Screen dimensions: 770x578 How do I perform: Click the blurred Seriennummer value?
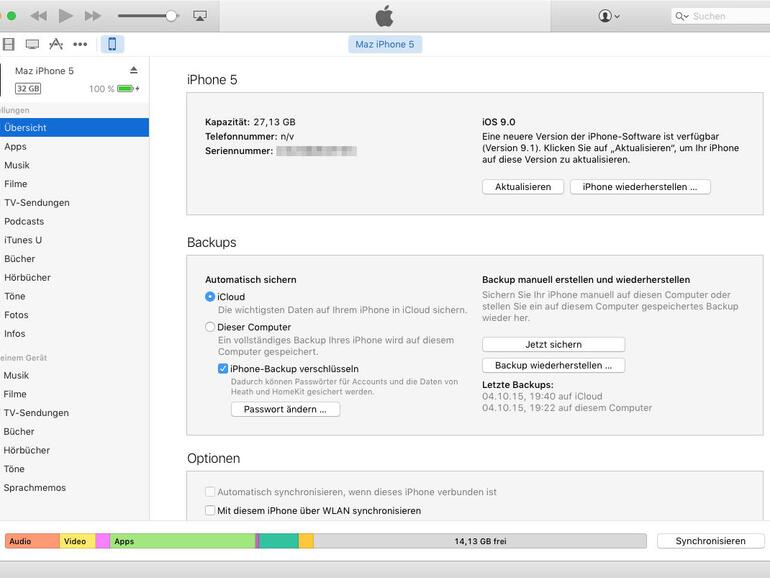316,151
